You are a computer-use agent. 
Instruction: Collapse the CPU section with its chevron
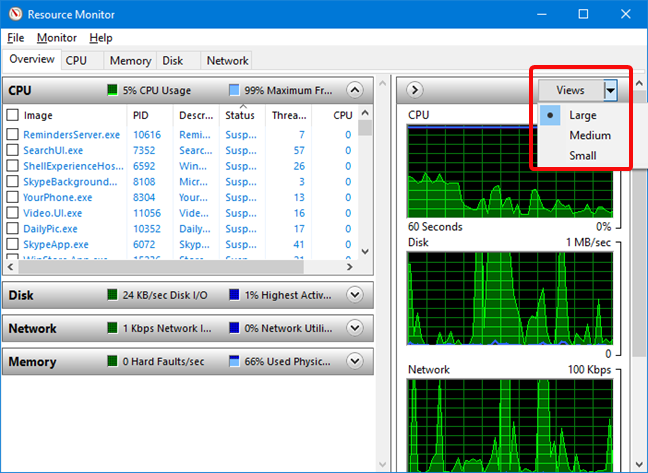click(354, 90)
